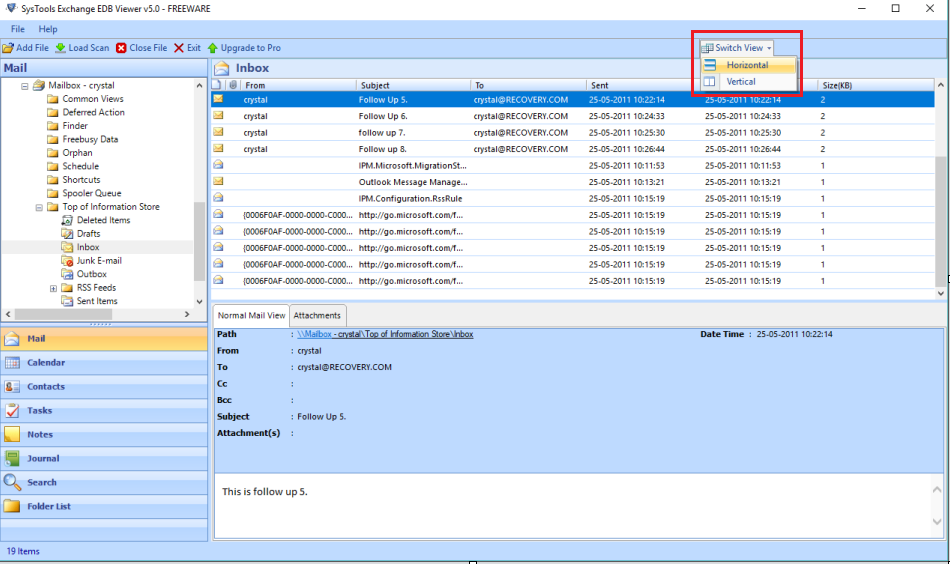Click the folder tree scroll-up arrow
Screen dimensions: 950x564
coord(199,86)
